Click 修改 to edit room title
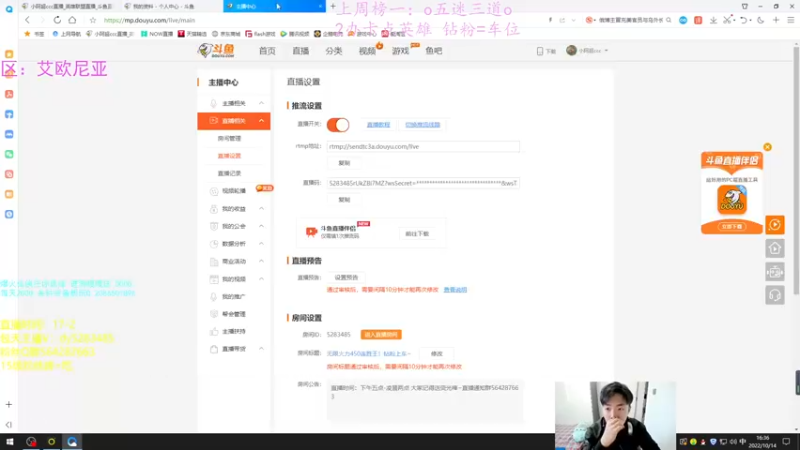Screen dimensions: 800x450 coord(436,354)
